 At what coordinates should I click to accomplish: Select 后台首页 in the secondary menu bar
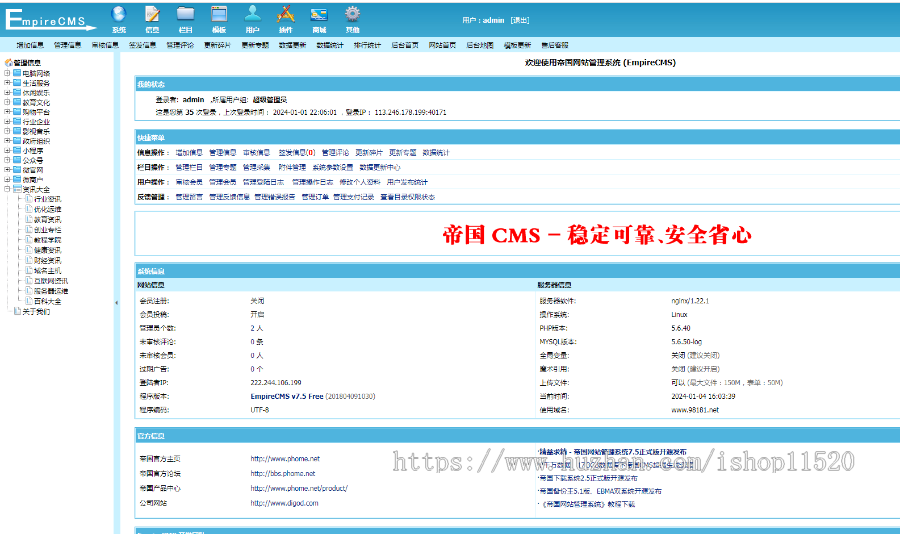405,45
